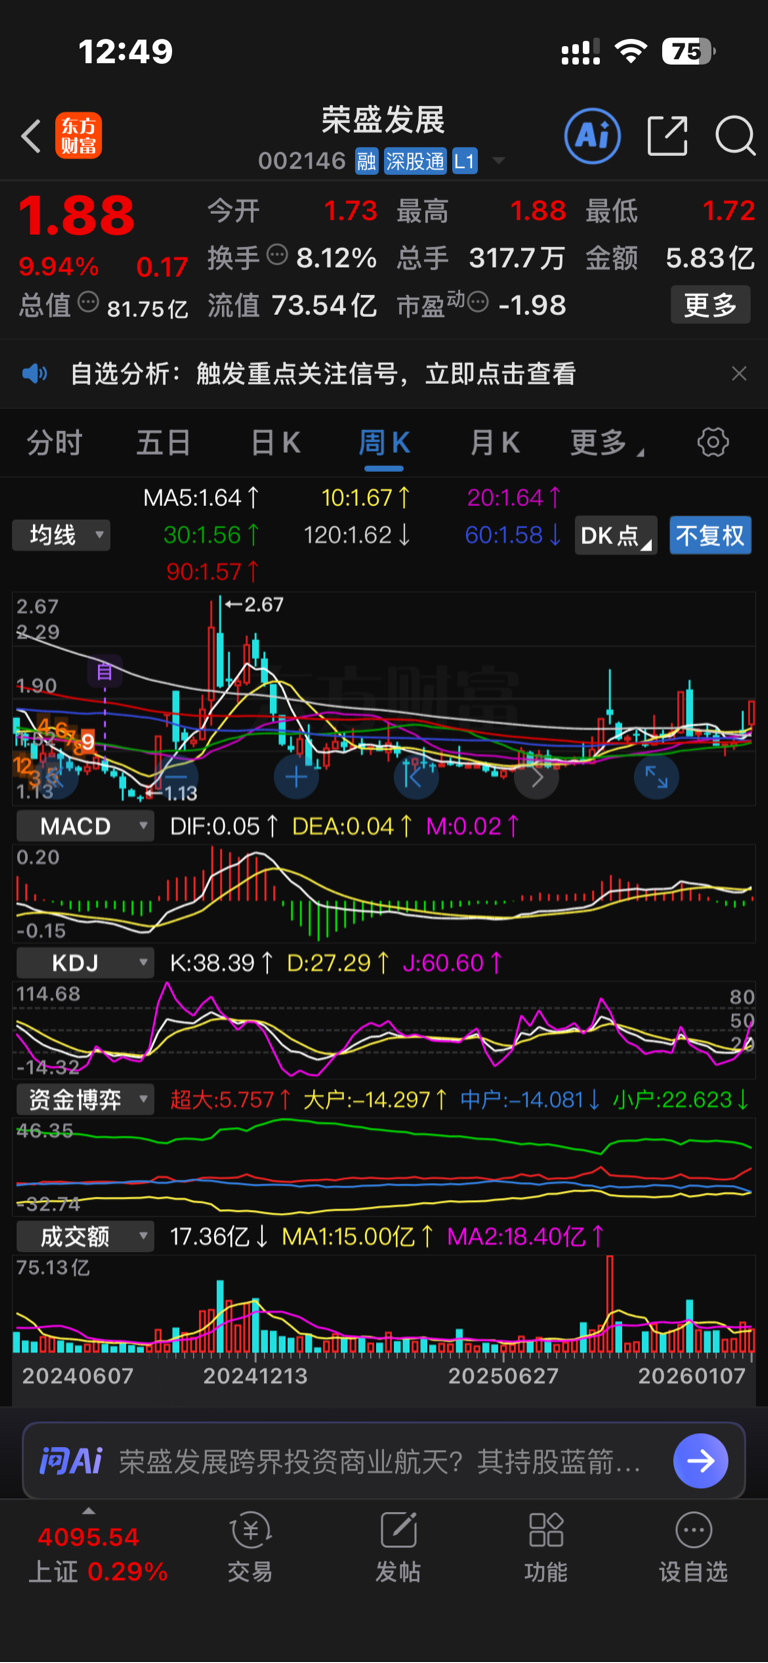Tap the info icon next to 换手
768x1663 pixels.
coord(277,255)
